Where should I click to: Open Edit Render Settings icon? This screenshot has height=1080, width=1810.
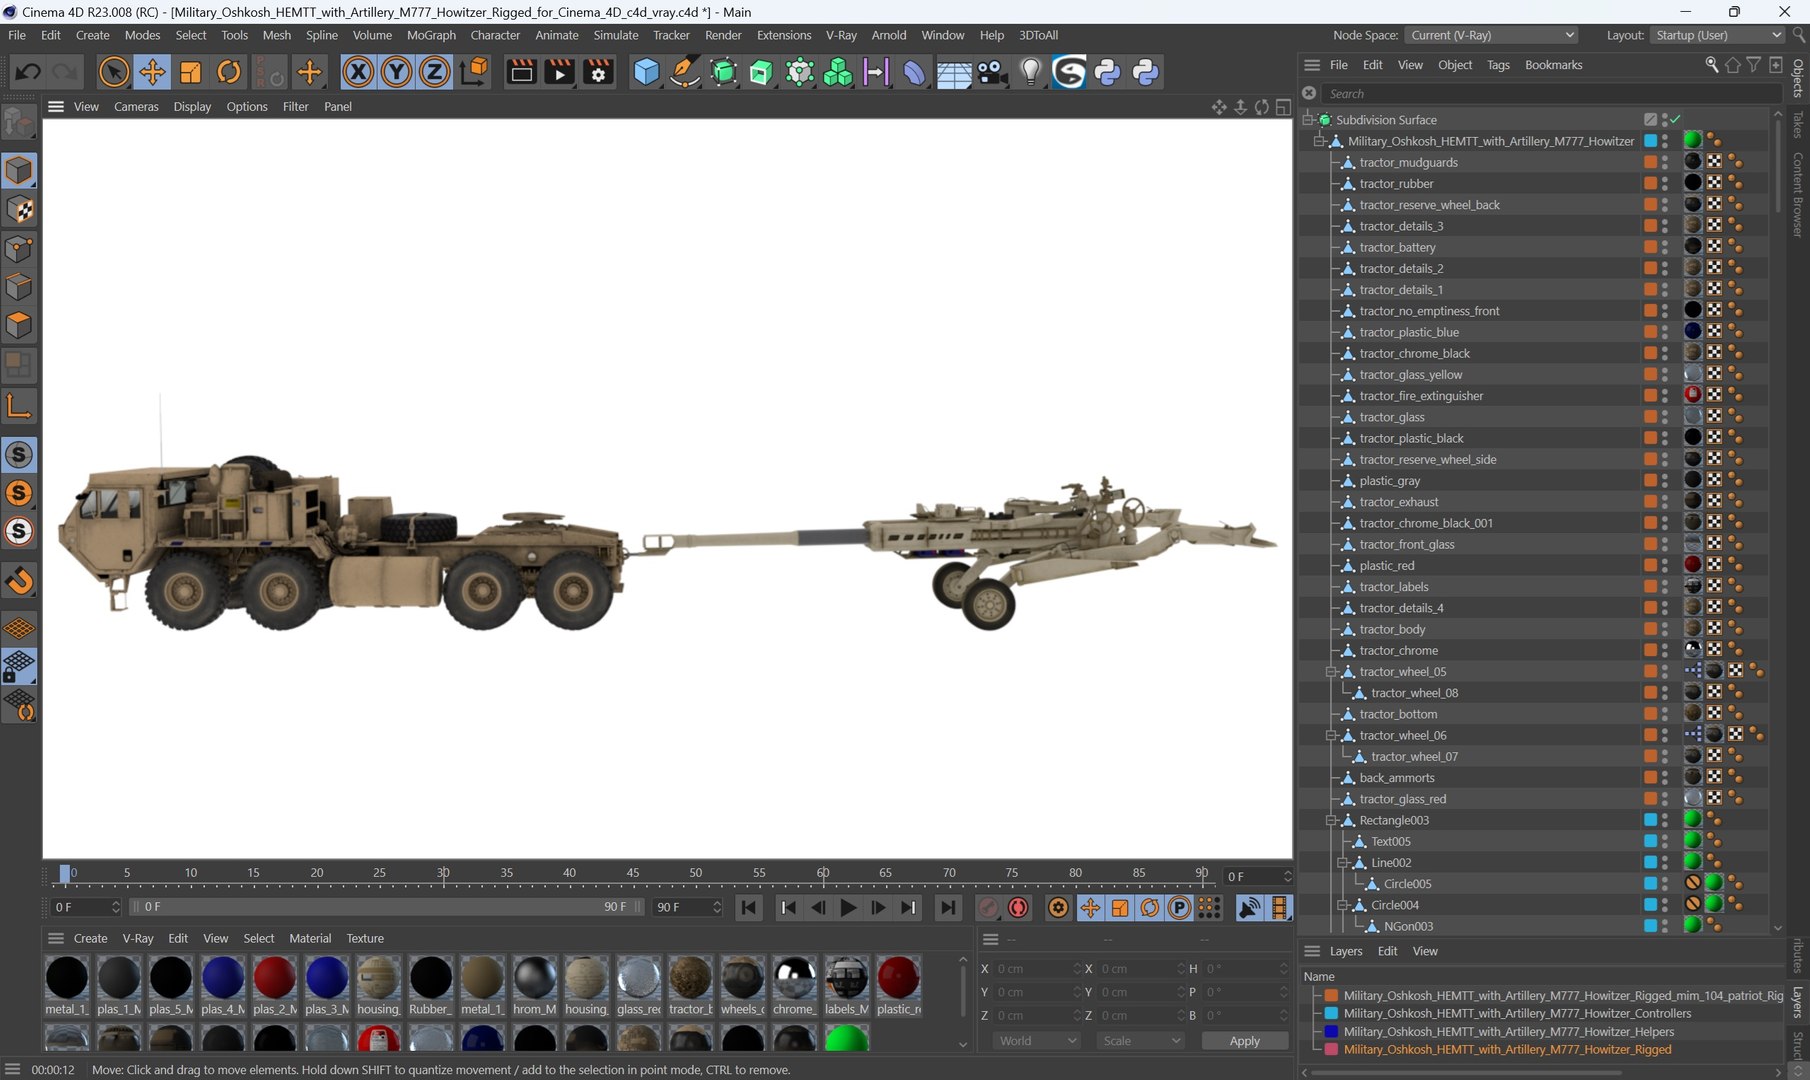598,72
